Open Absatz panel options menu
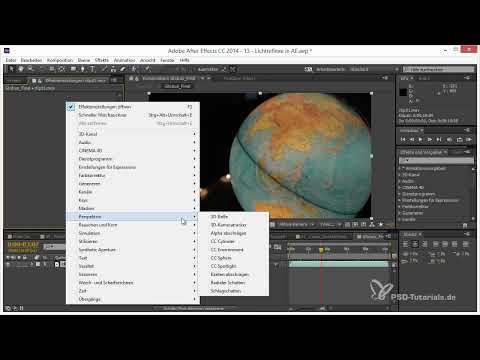The image size is (480, 360). tap(467, 234)
